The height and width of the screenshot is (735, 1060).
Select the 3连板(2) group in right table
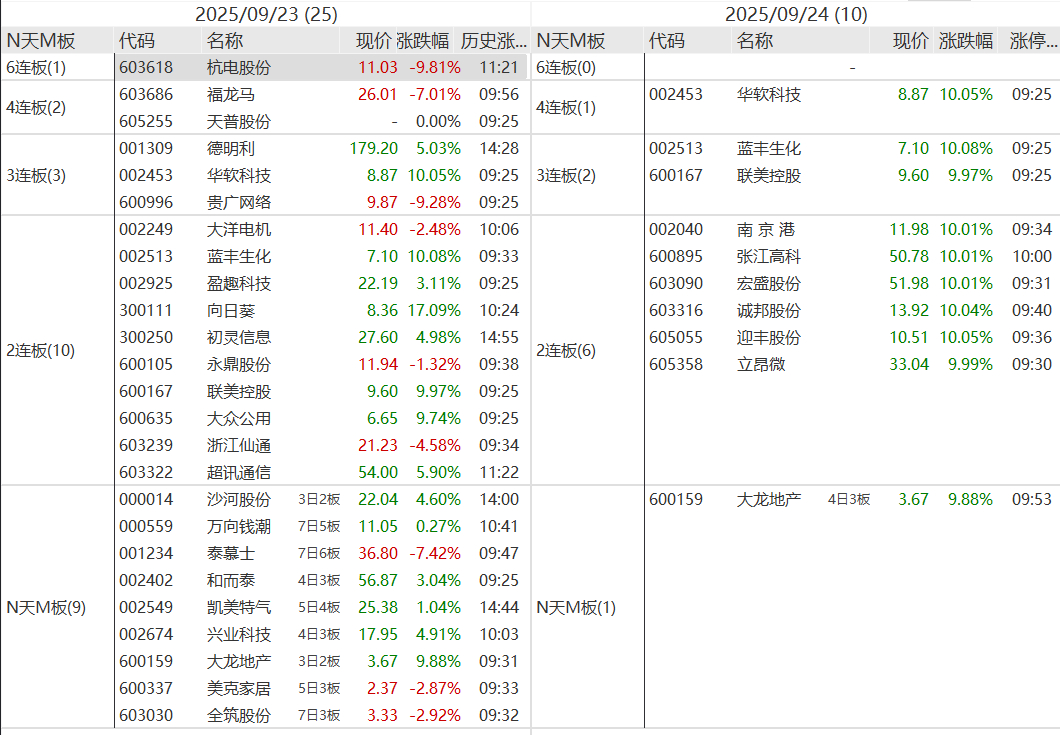coord(567,175)
